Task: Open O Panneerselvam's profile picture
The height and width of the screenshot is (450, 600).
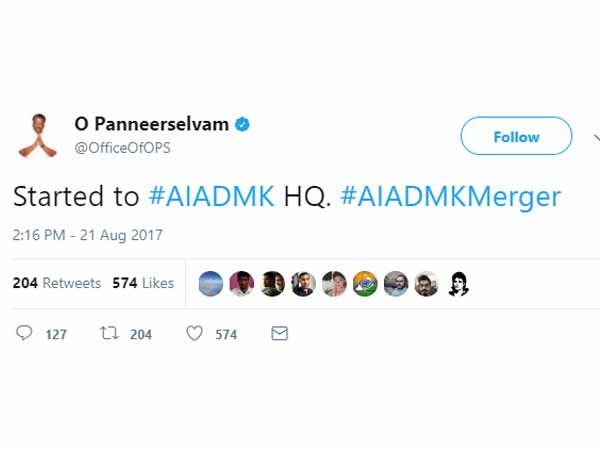Action: coord(38,135)
